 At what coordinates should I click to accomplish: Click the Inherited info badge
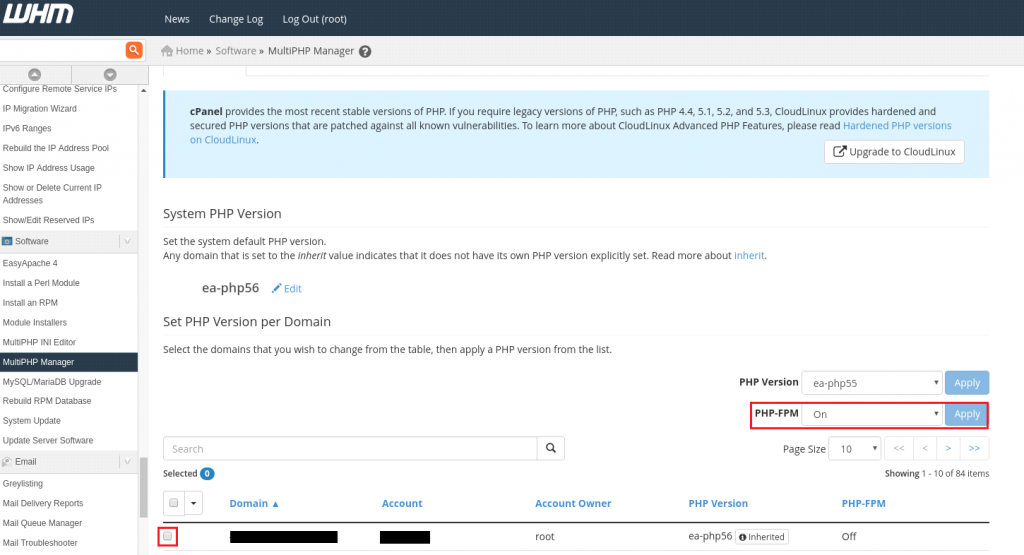click(x=761, y=537)
